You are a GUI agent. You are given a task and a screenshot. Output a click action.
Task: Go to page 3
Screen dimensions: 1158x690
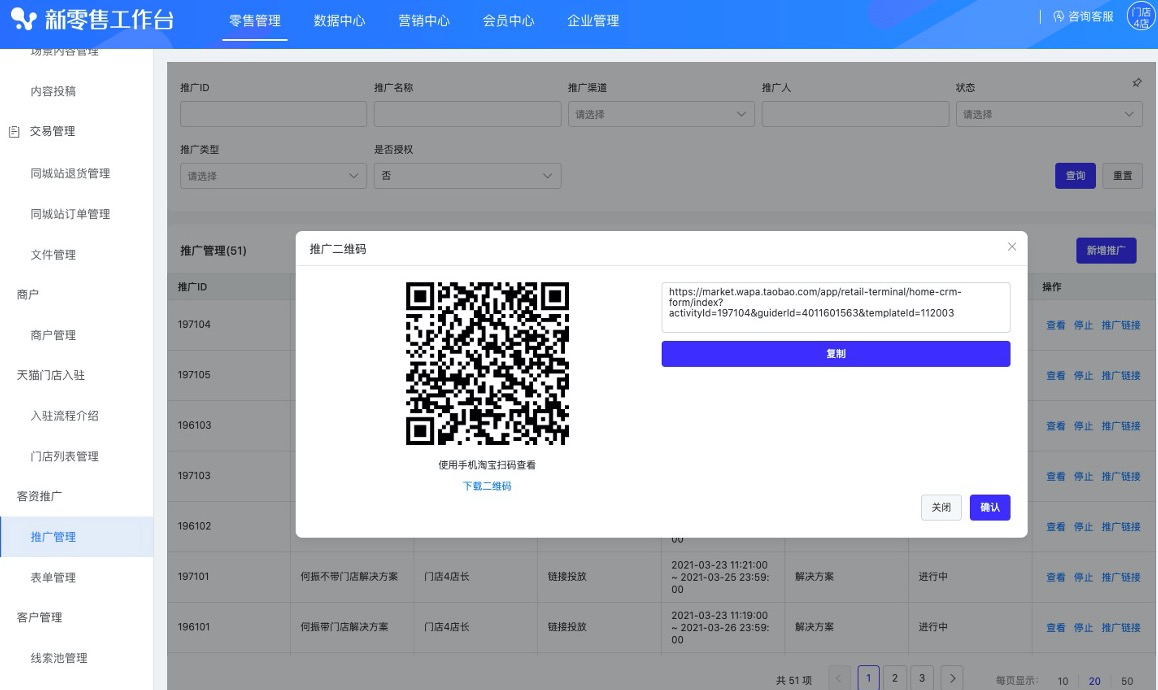922,678
